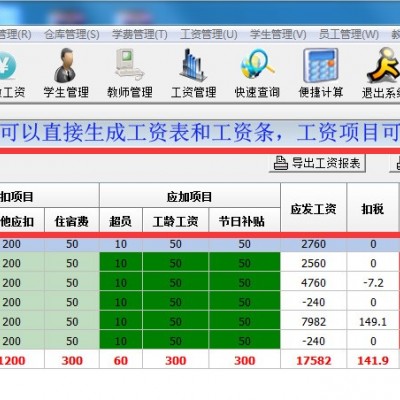This screenshot has width=400, height=400.
Task: Click the 退出系统 exit icon
Action: [x=383, y=65]
